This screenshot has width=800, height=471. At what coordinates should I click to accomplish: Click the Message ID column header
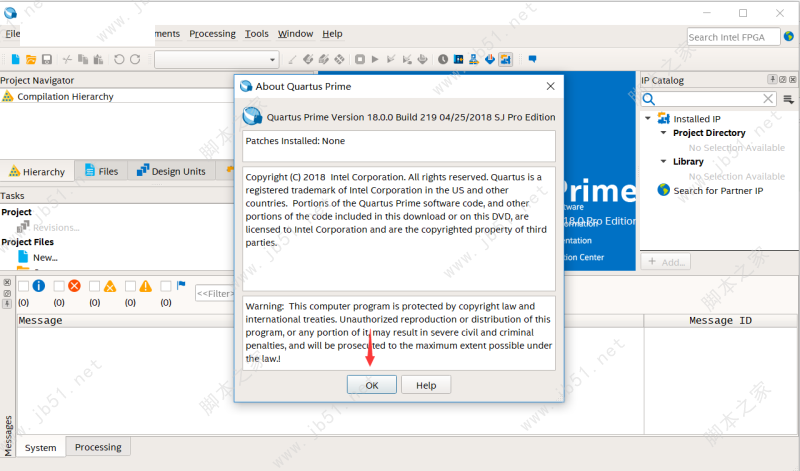720,320
